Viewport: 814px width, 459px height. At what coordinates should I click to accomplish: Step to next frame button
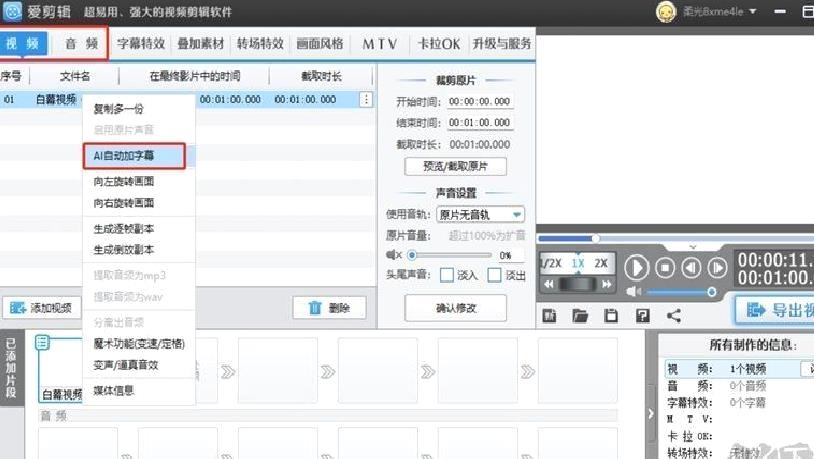717,268
